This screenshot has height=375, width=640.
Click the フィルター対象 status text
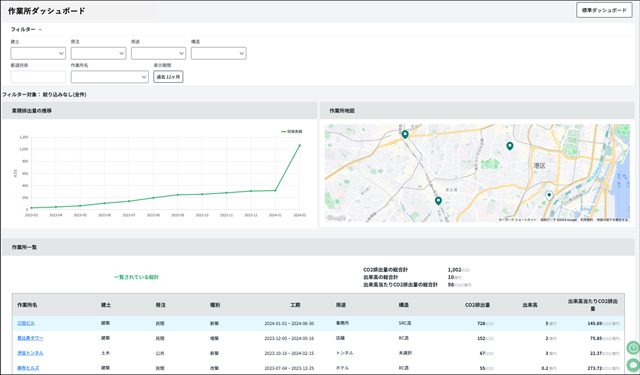click(x=44, y=95)
